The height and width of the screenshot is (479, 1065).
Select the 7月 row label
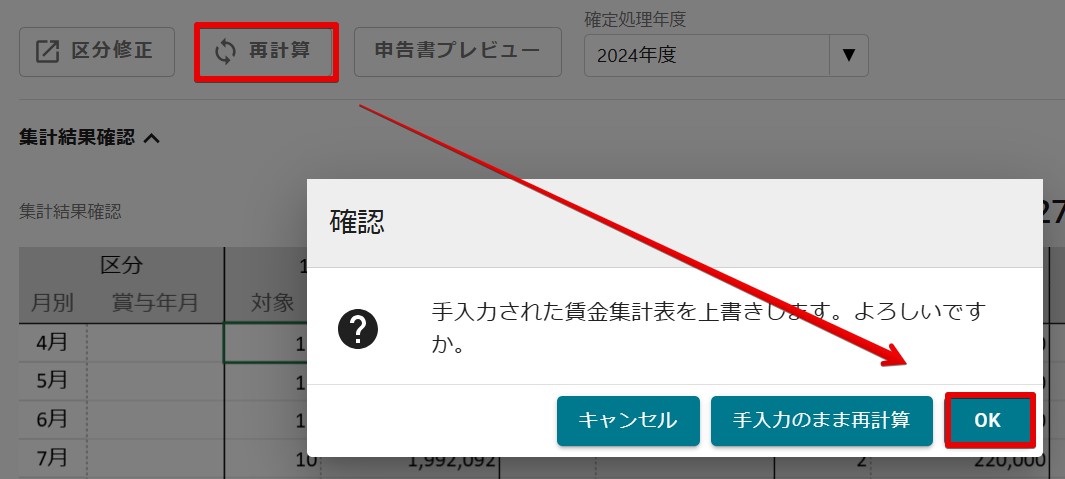(52, 459)
